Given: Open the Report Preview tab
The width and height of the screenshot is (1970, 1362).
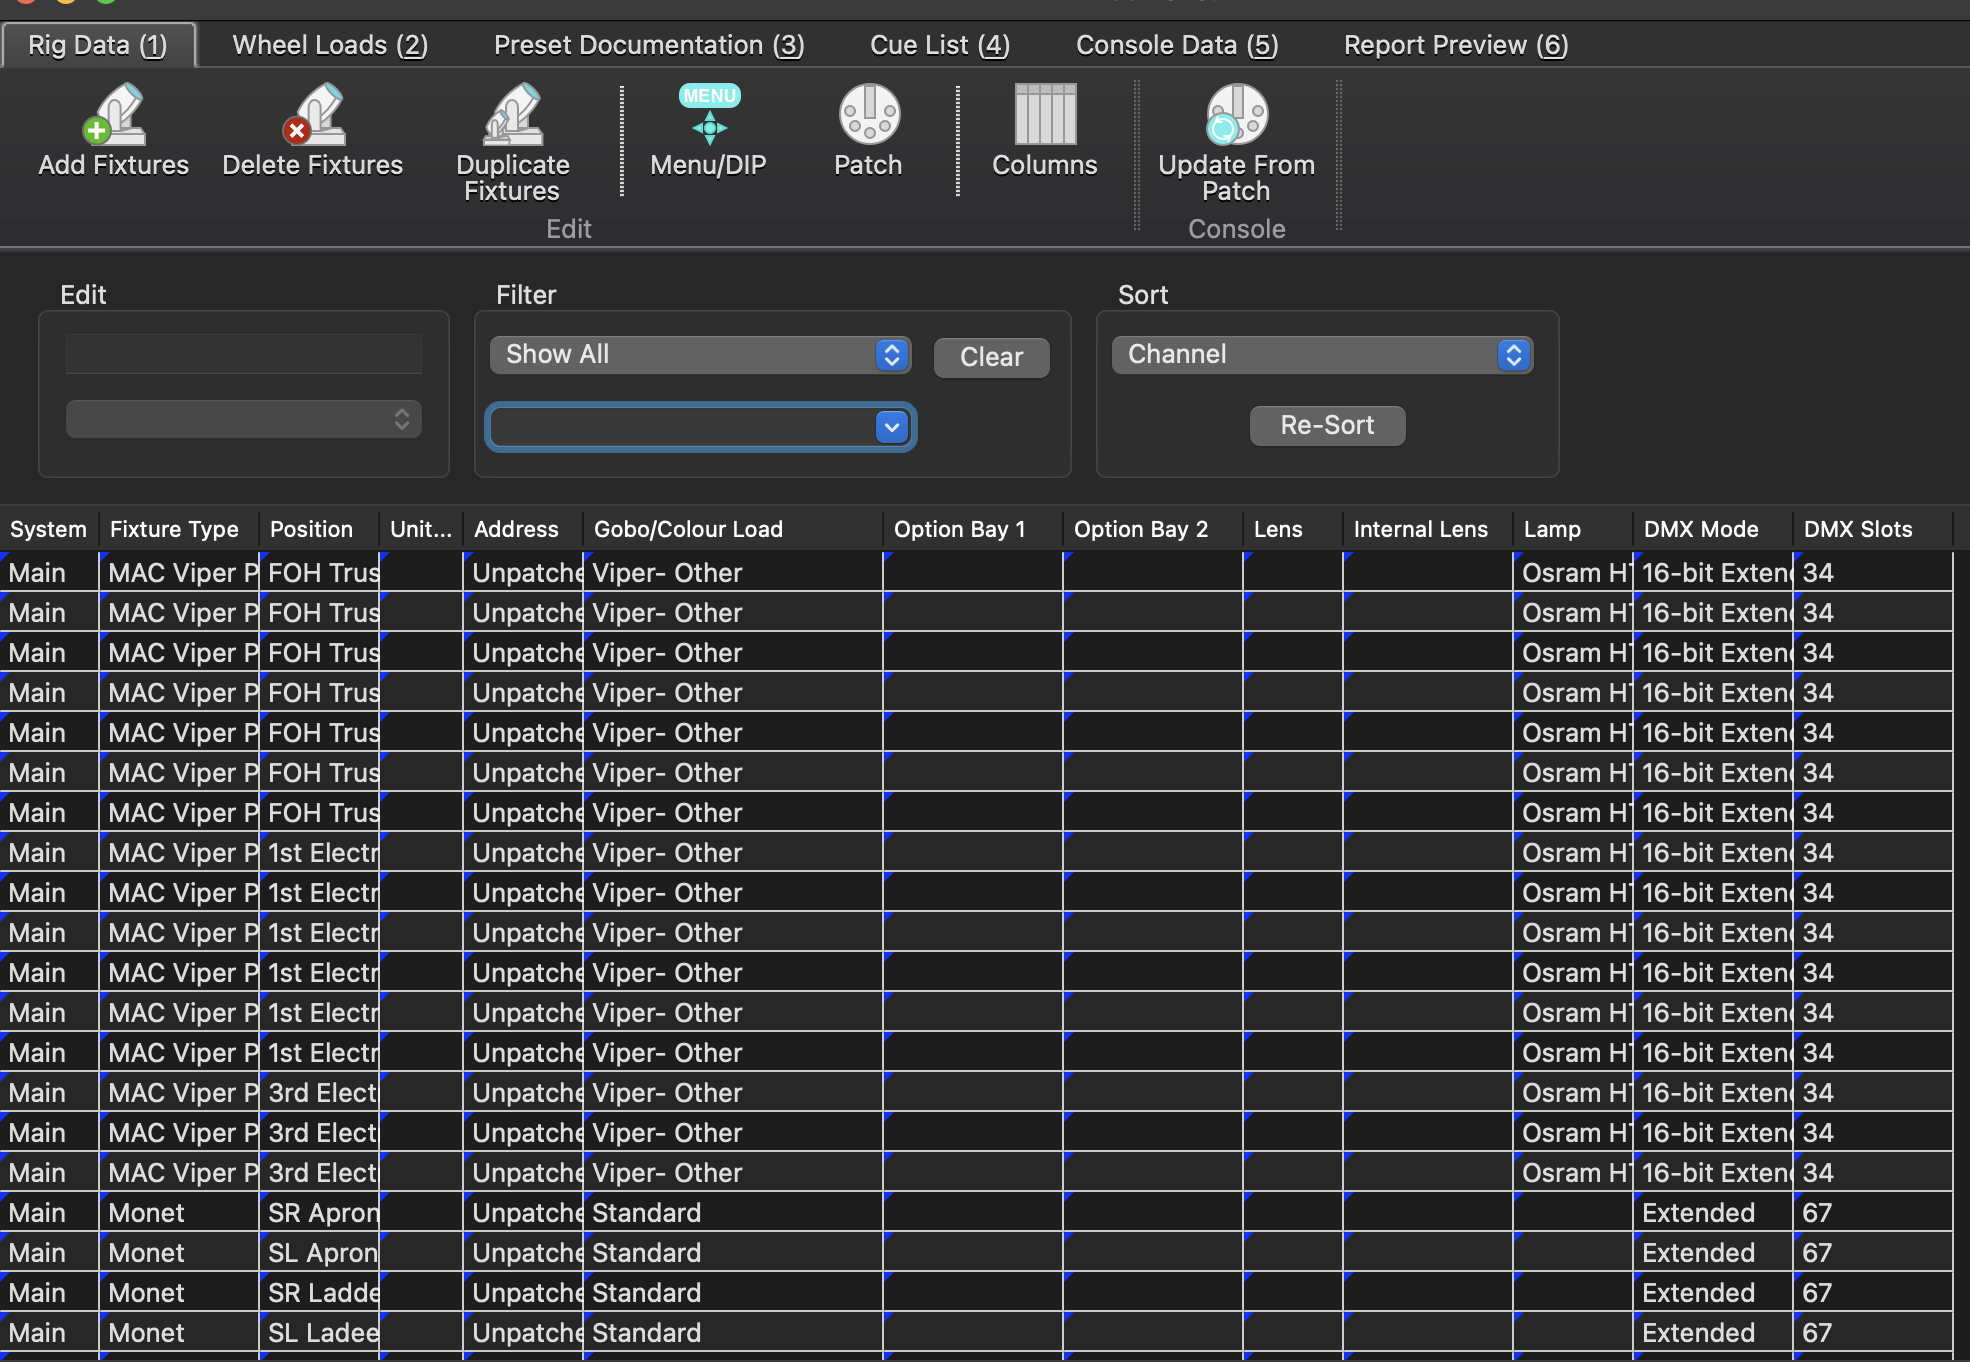Looking at the screenshot, I should pyautogui.click(x=1455, y=45).
